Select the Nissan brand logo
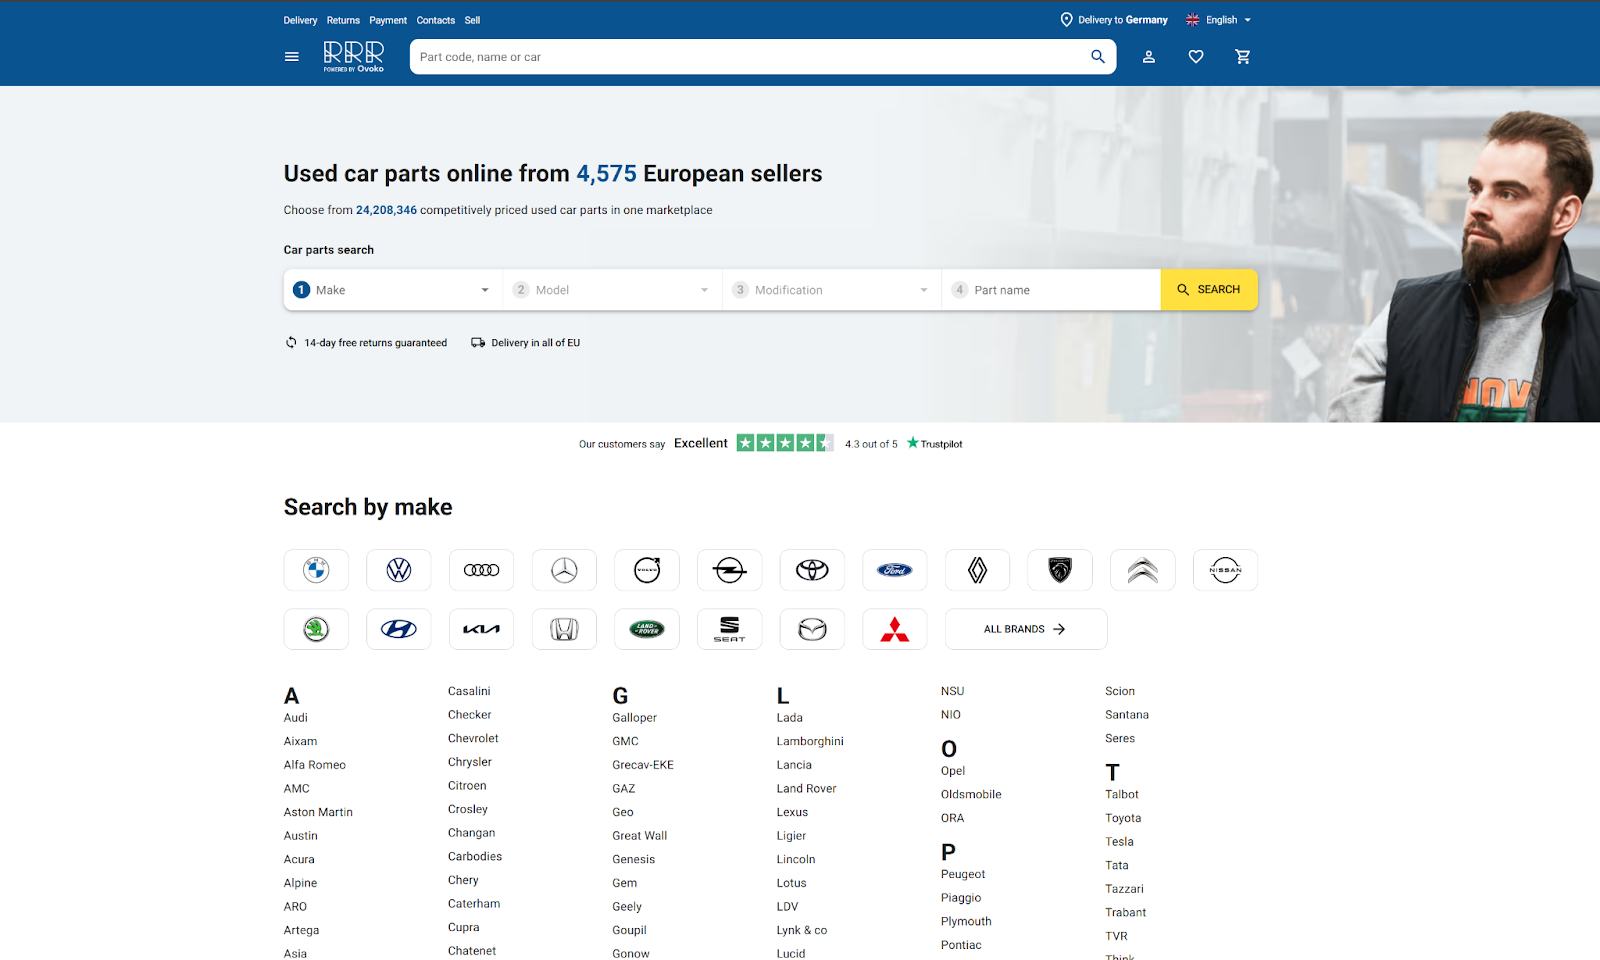 point(1226,570)
